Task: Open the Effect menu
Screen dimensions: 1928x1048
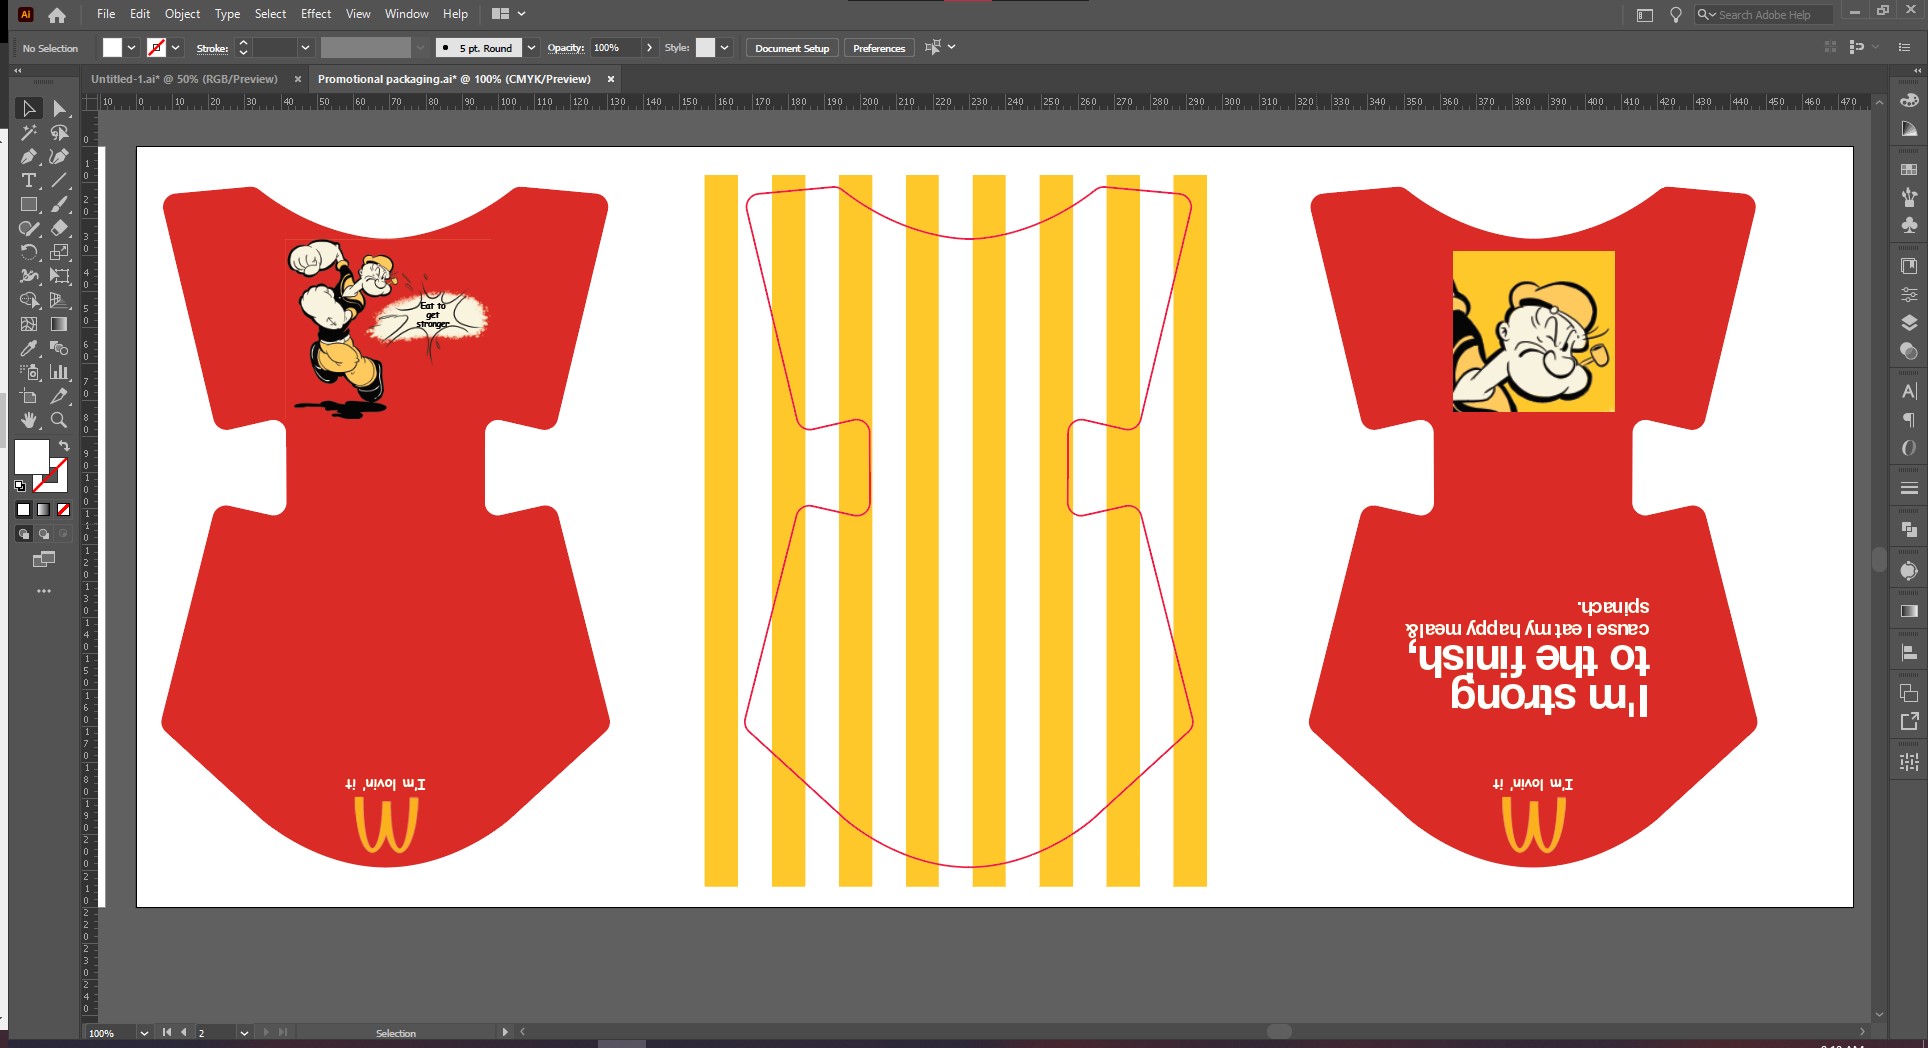Action: [316, 14]
